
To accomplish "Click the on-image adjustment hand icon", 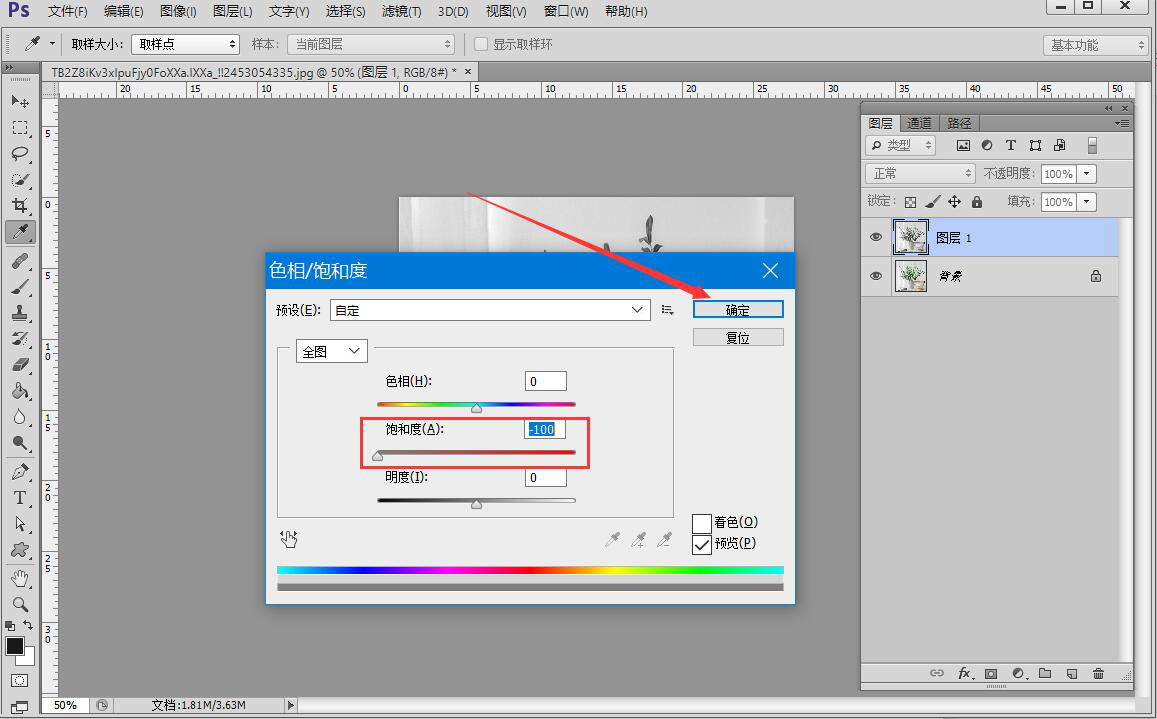I will (289, 540).
